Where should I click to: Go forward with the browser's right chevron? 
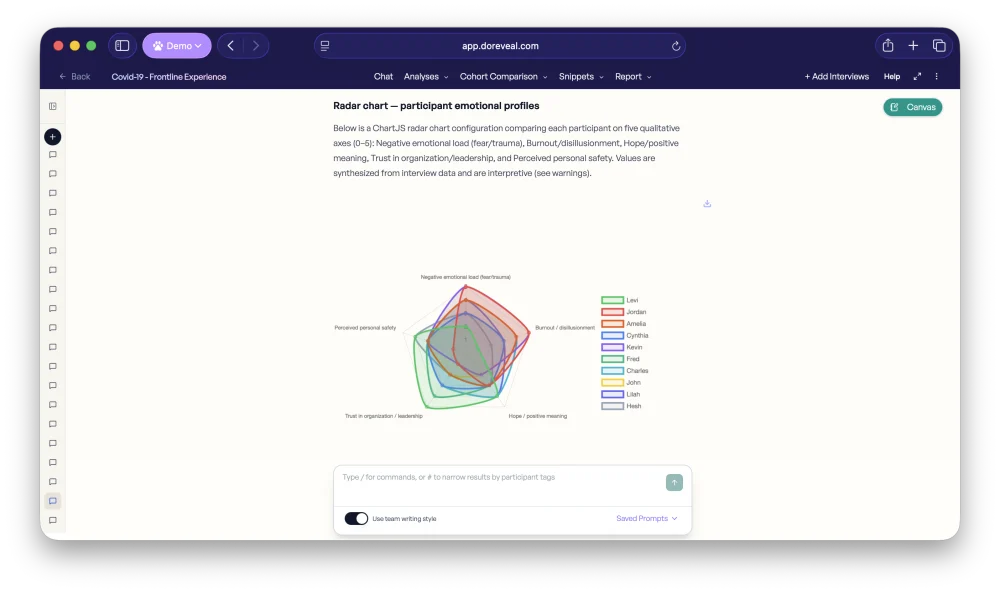point(256,46)
